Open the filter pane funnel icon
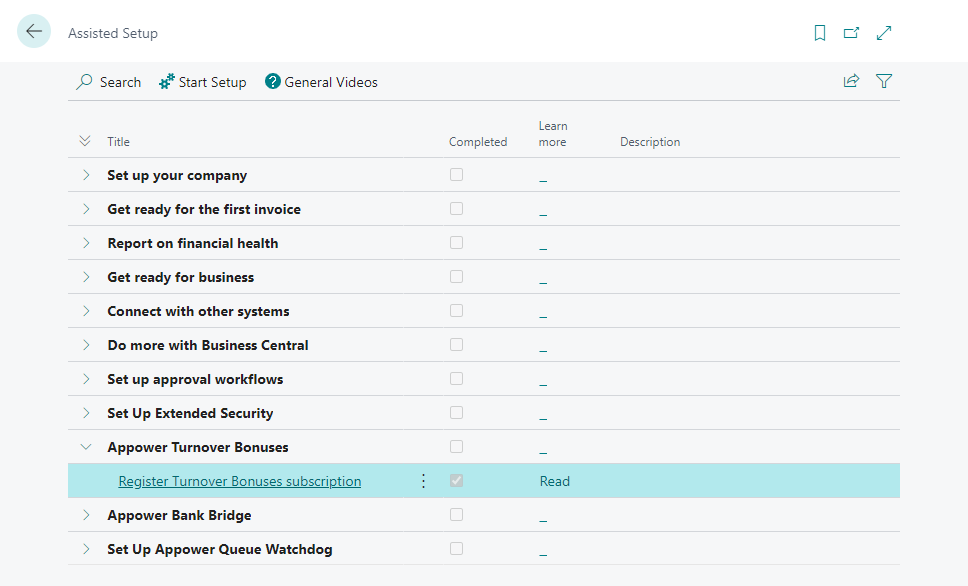Screen dimensions: 968x586 coord(884,82)
